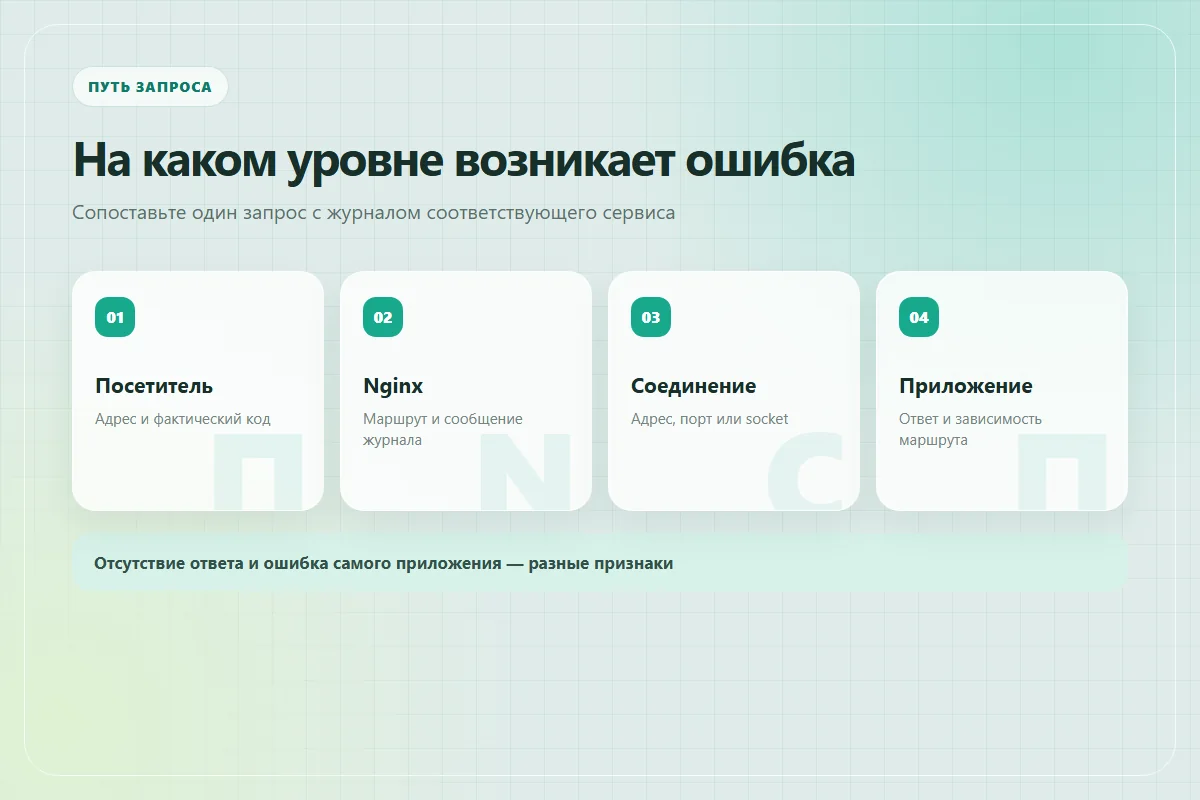Select the 01 step badge
The height and width of the screenshot is (800, 1200).
pos(115,317)
